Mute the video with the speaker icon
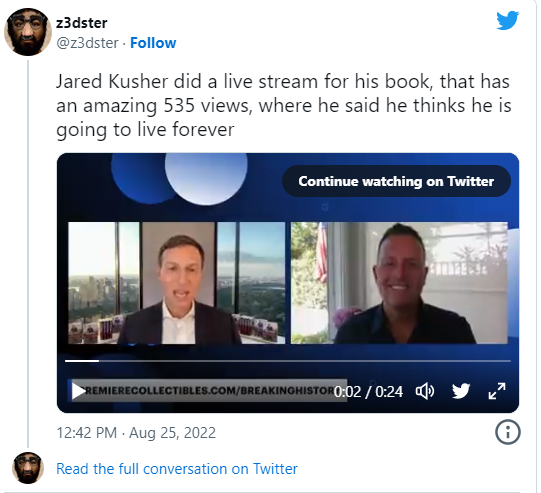The height and width of the screenshot is (493, 541). (x=425, y=391)
